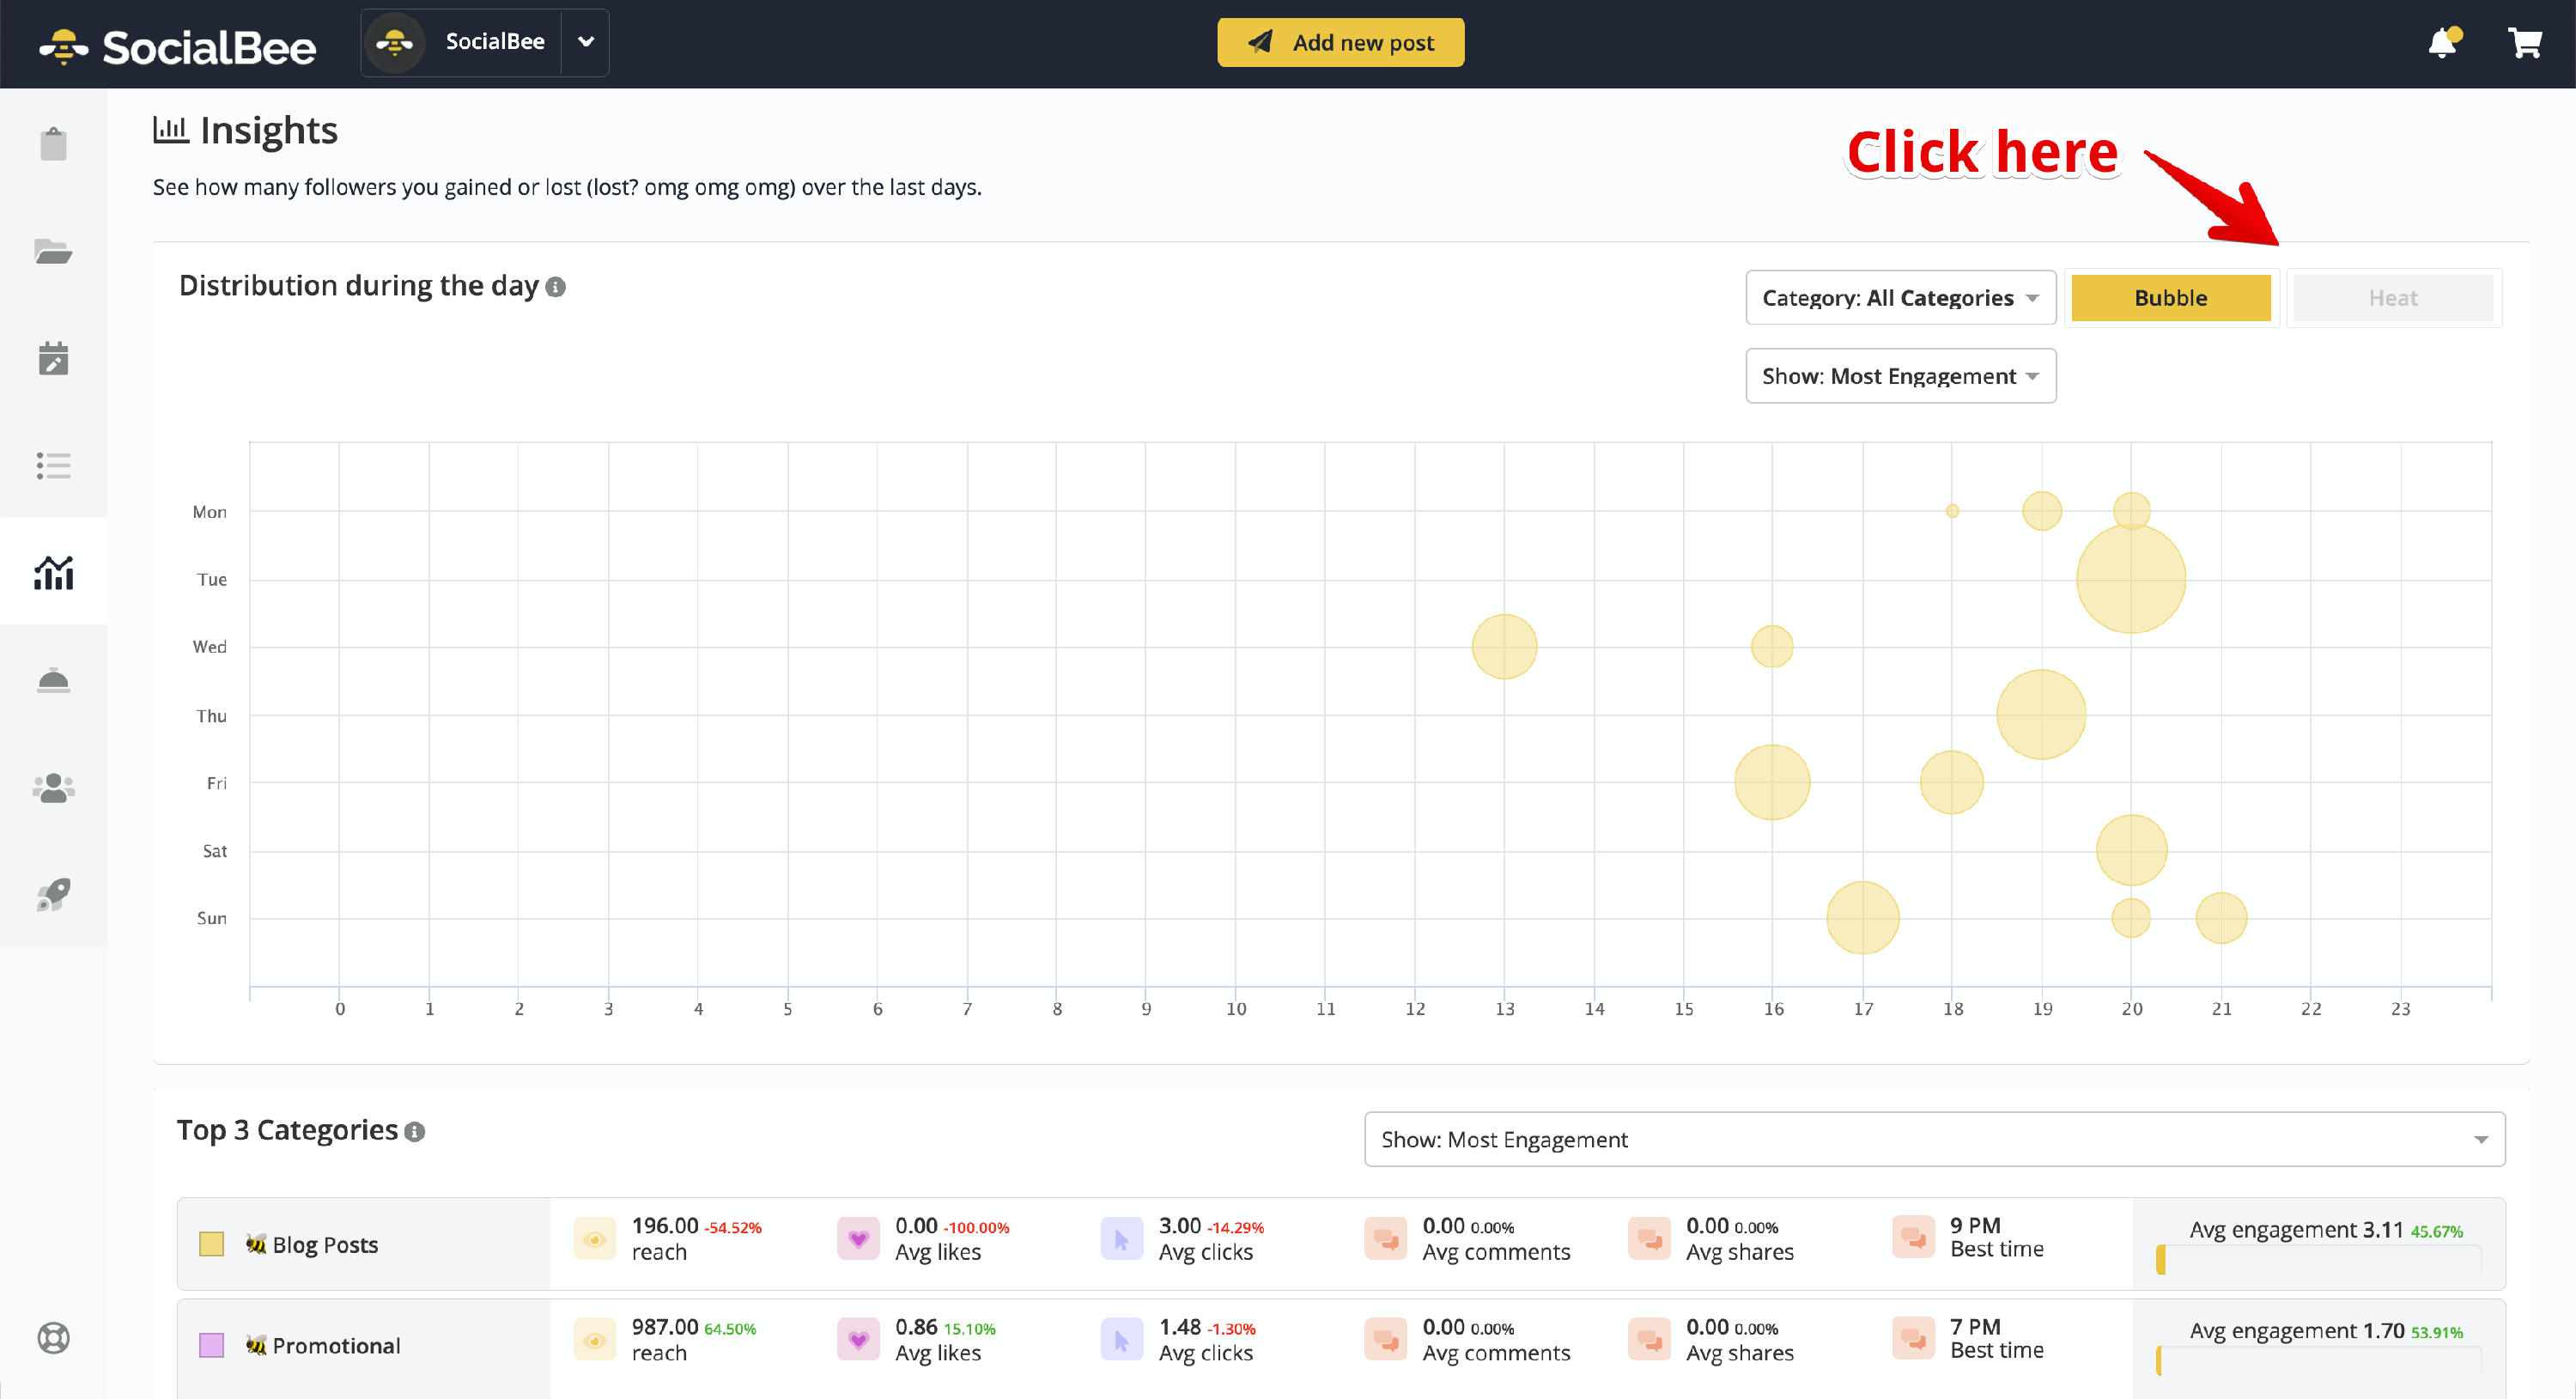
Task: Click Blog Posts Avg engagement progress bar
Action: (2319, 1260)
